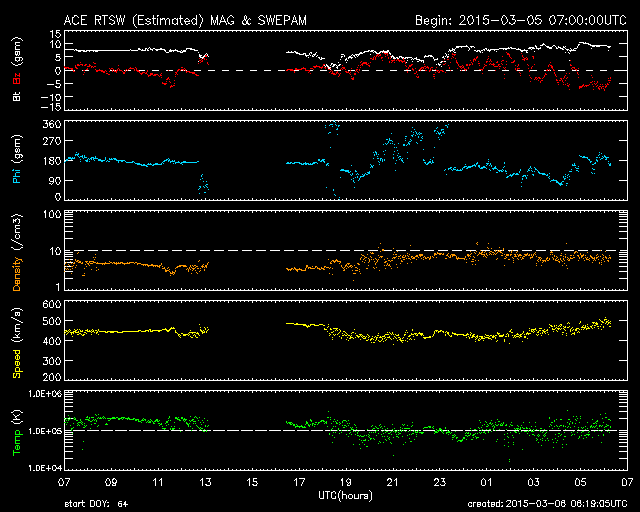Viewport: 640px width, 512px height.
Task: Click the '01' hour label on the time axis
Action: click(x=487, y=483)
